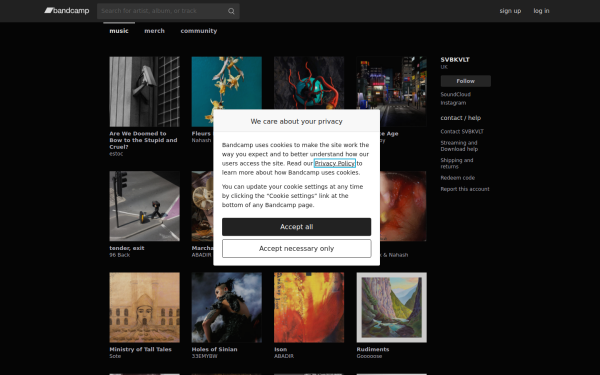The height and width of the screenshot is (375, 600).
Task: Open the red cover album beside the dialog
Action: coord(403,206)
